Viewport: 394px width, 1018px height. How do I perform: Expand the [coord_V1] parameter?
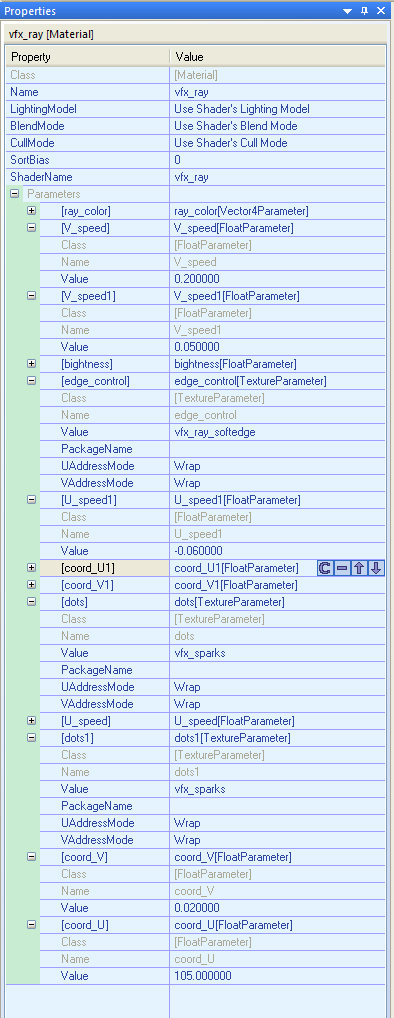31,584
